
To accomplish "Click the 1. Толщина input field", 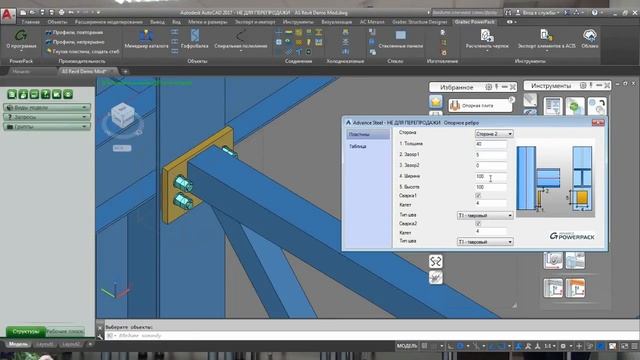I will click(x=491, y=144).
